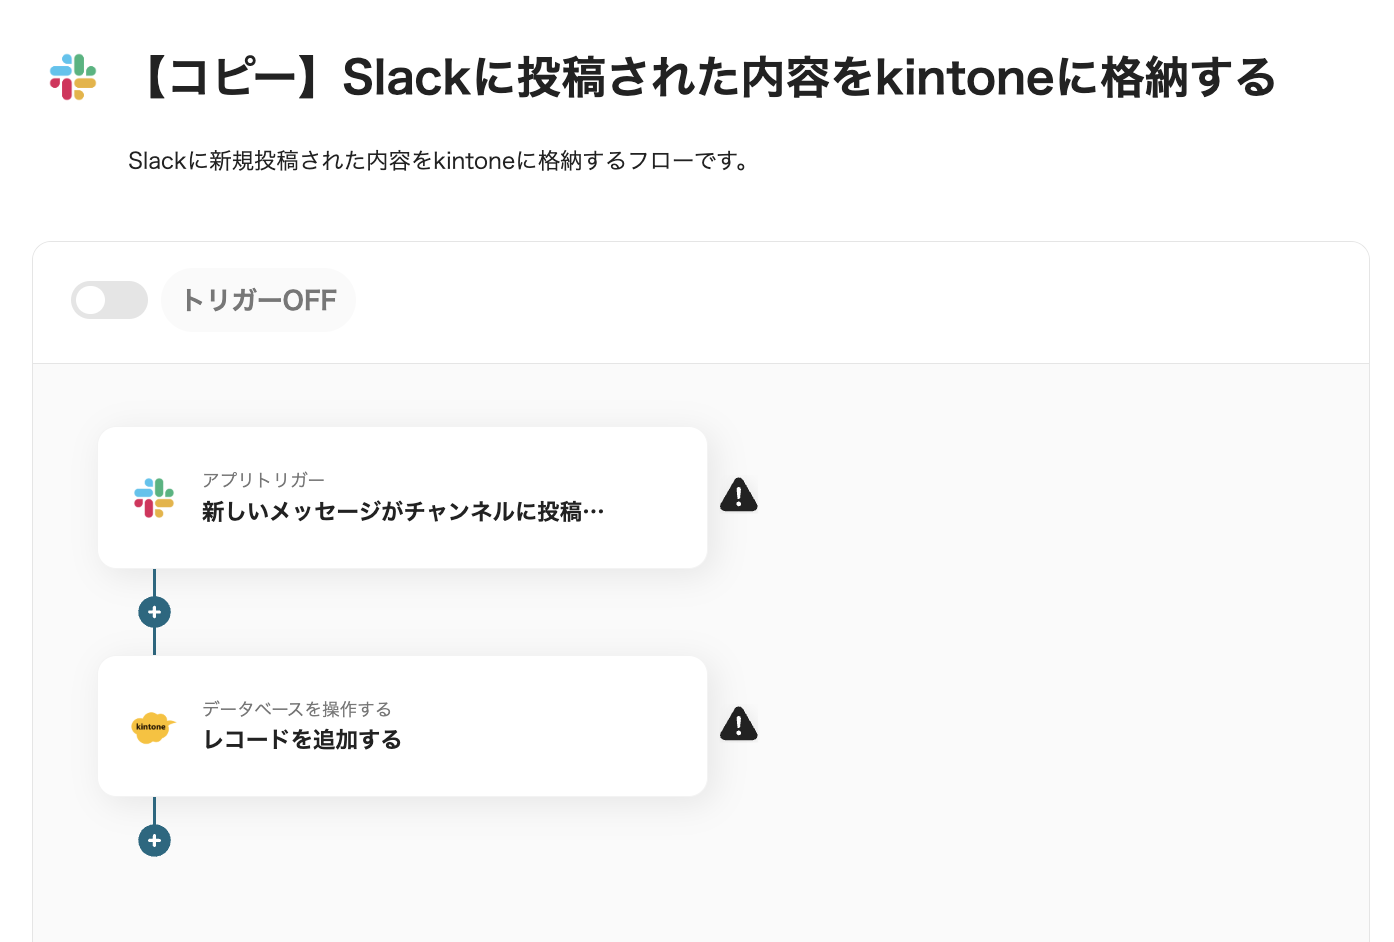The width and height of the screenshot is (1394, 942).
Task: Click the connector line just below the kintone card
Action: [154, 810]
